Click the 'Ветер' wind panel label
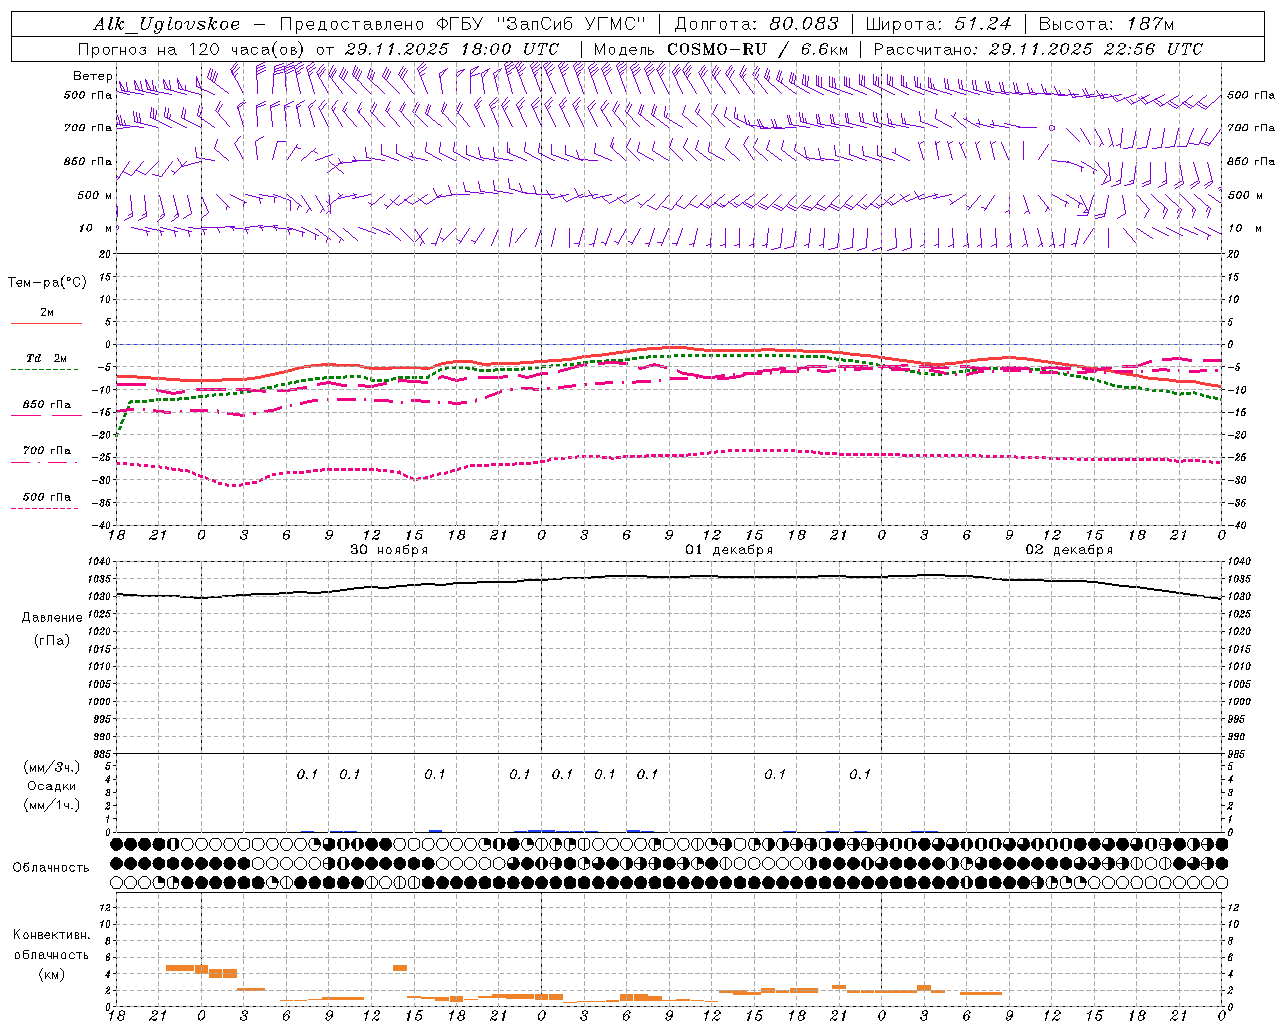The width and height of the screenshot is (1280, 1024). (92, 76)
